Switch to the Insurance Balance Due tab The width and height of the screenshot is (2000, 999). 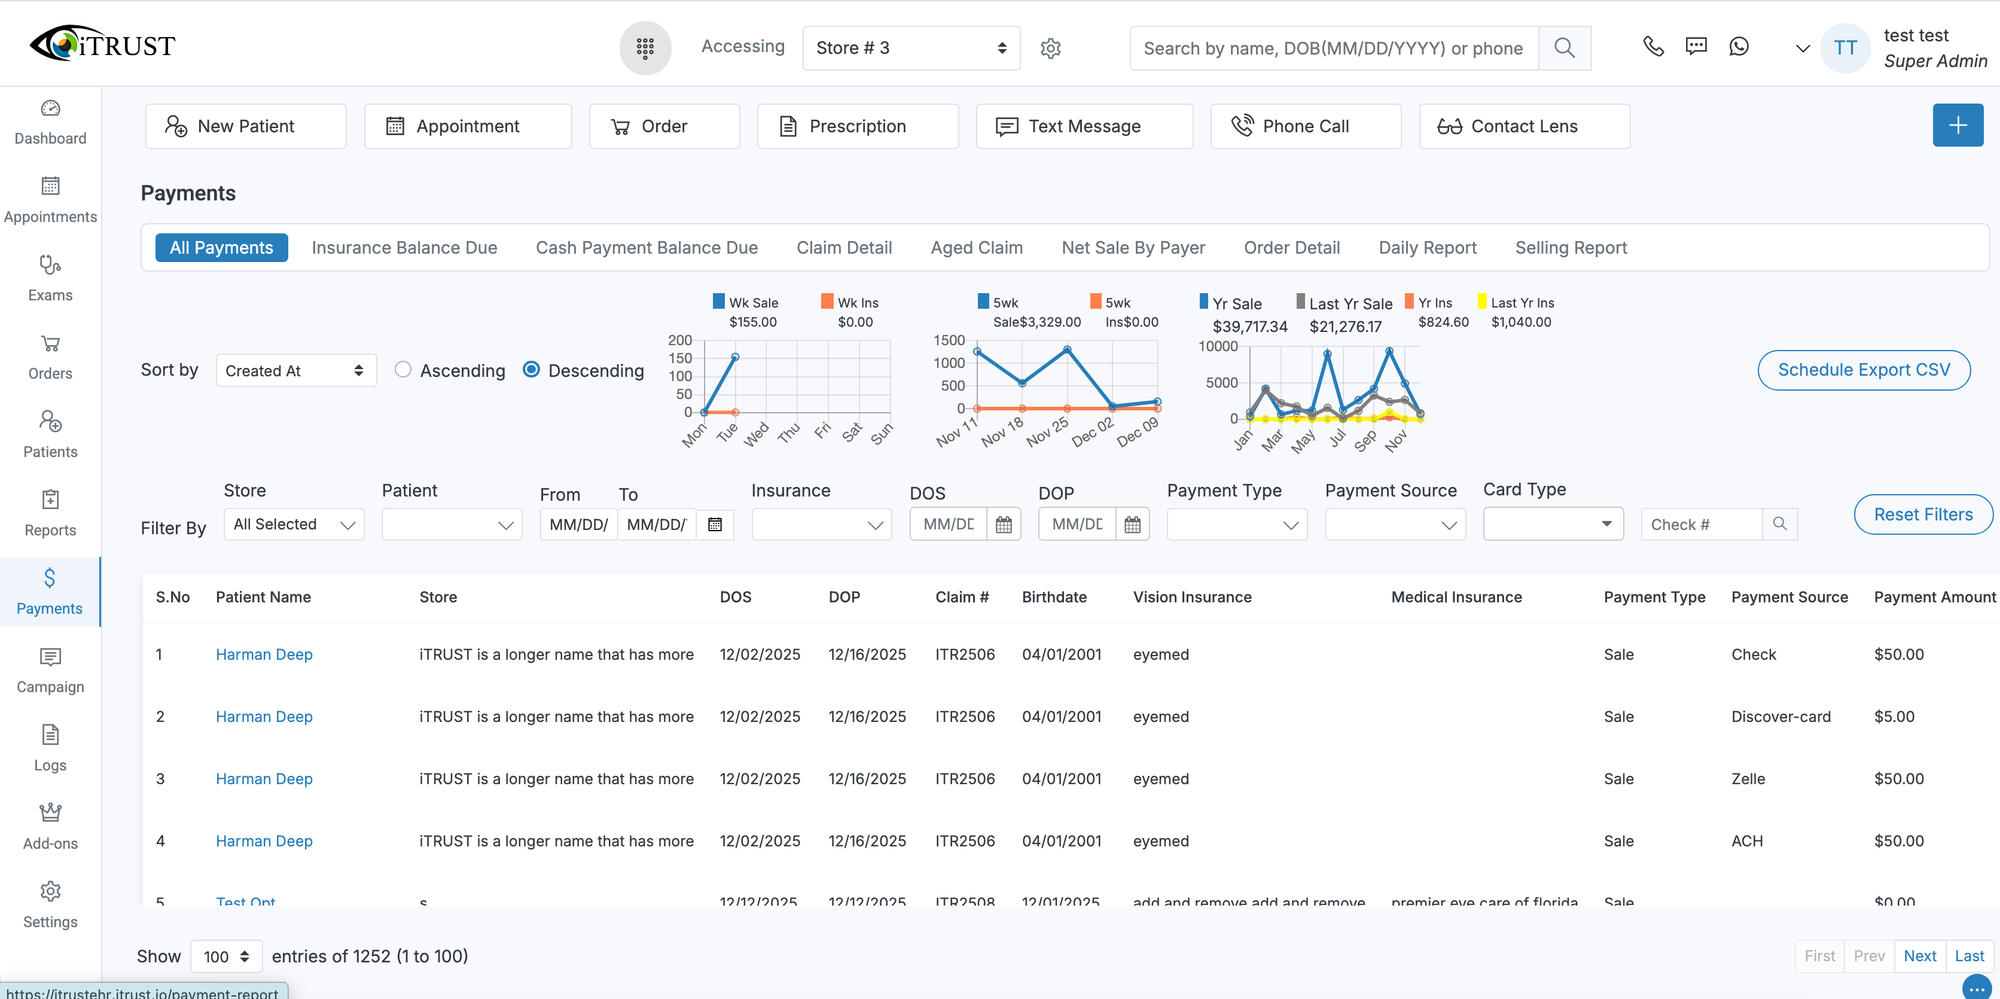coord(404,248)
